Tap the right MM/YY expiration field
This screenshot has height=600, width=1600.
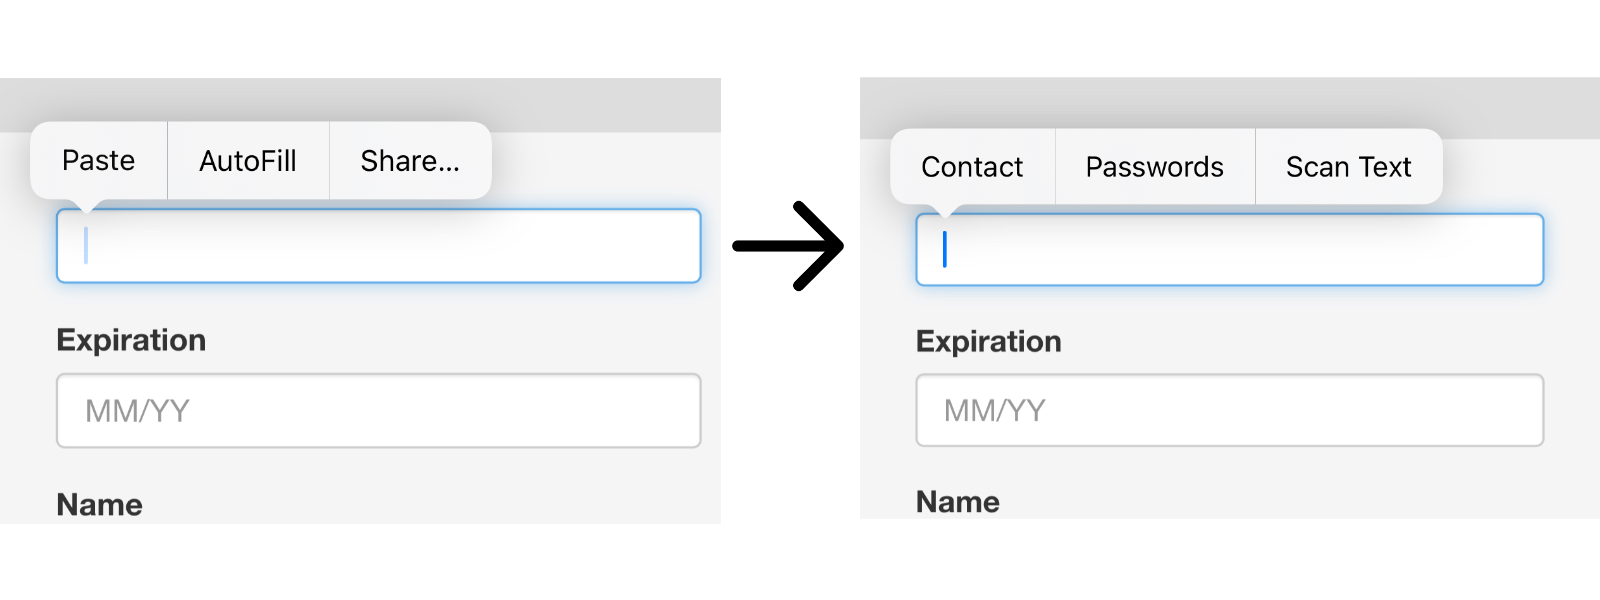tap(1228, 410)
